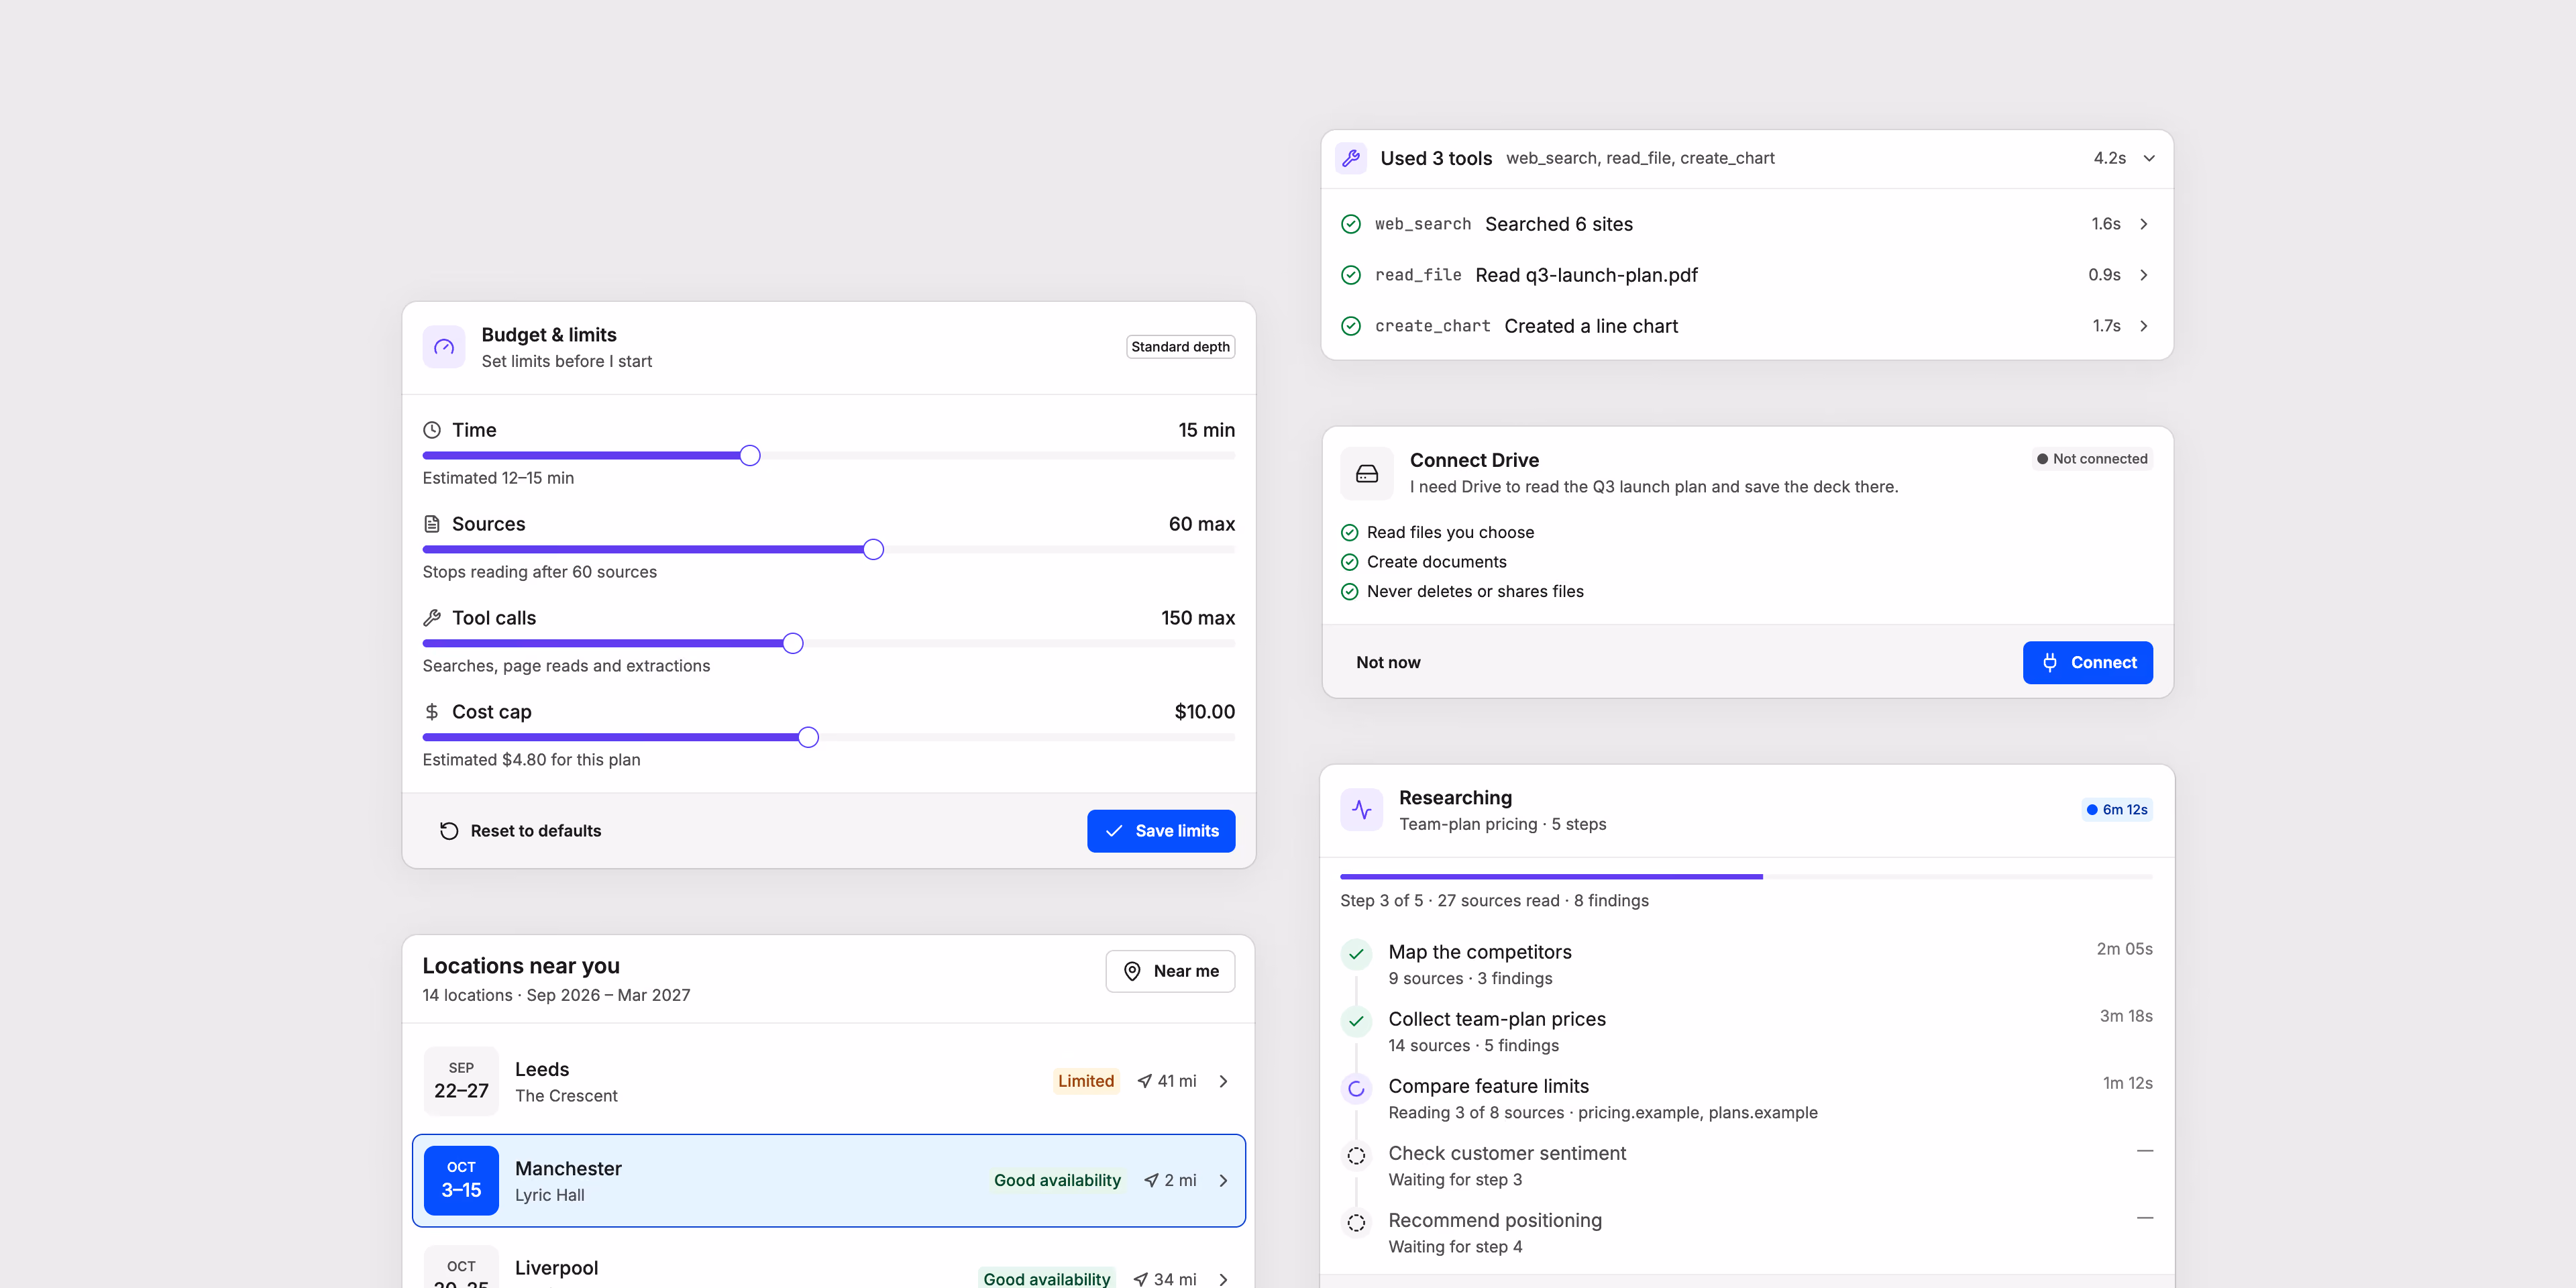Expand the read_file row chevron
The height and width of the screenshot is (1288, 2576).
coord(2144,275)
